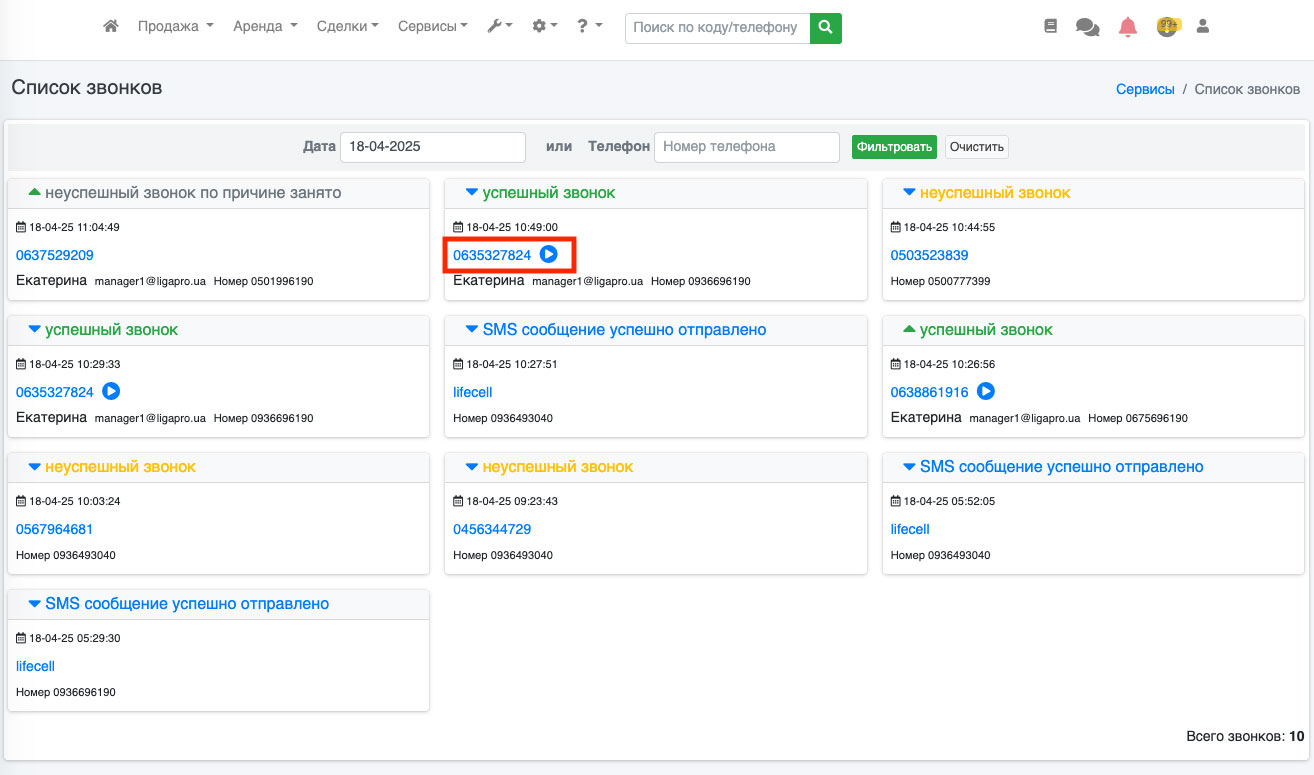Screen dimensions: 1314x775
Task: Click the red notification bell
Action: (x=1128, y=27)
